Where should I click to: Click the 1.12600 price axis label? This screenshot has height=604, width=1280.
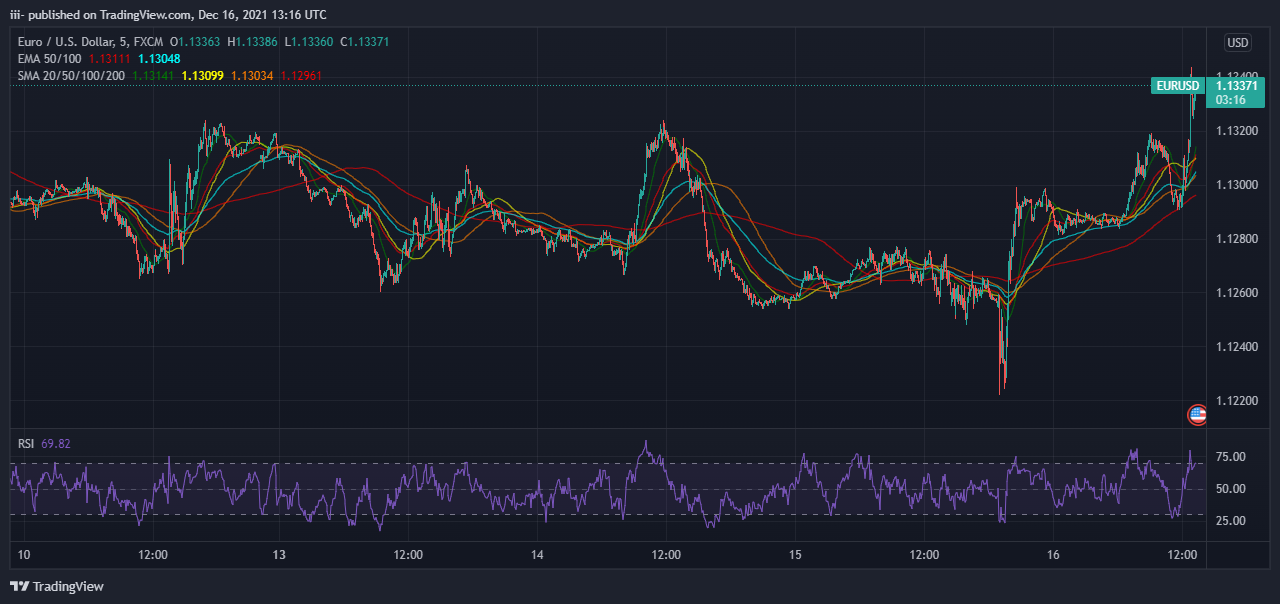[x=1237, y=293]
